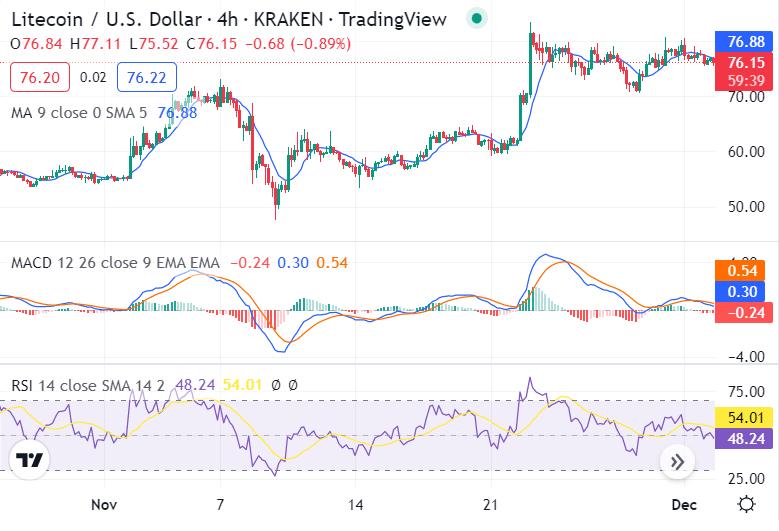The width and height of the screenshot is (779, 531).
Task: Click the 76.20 sell price box
Action: 40,77
